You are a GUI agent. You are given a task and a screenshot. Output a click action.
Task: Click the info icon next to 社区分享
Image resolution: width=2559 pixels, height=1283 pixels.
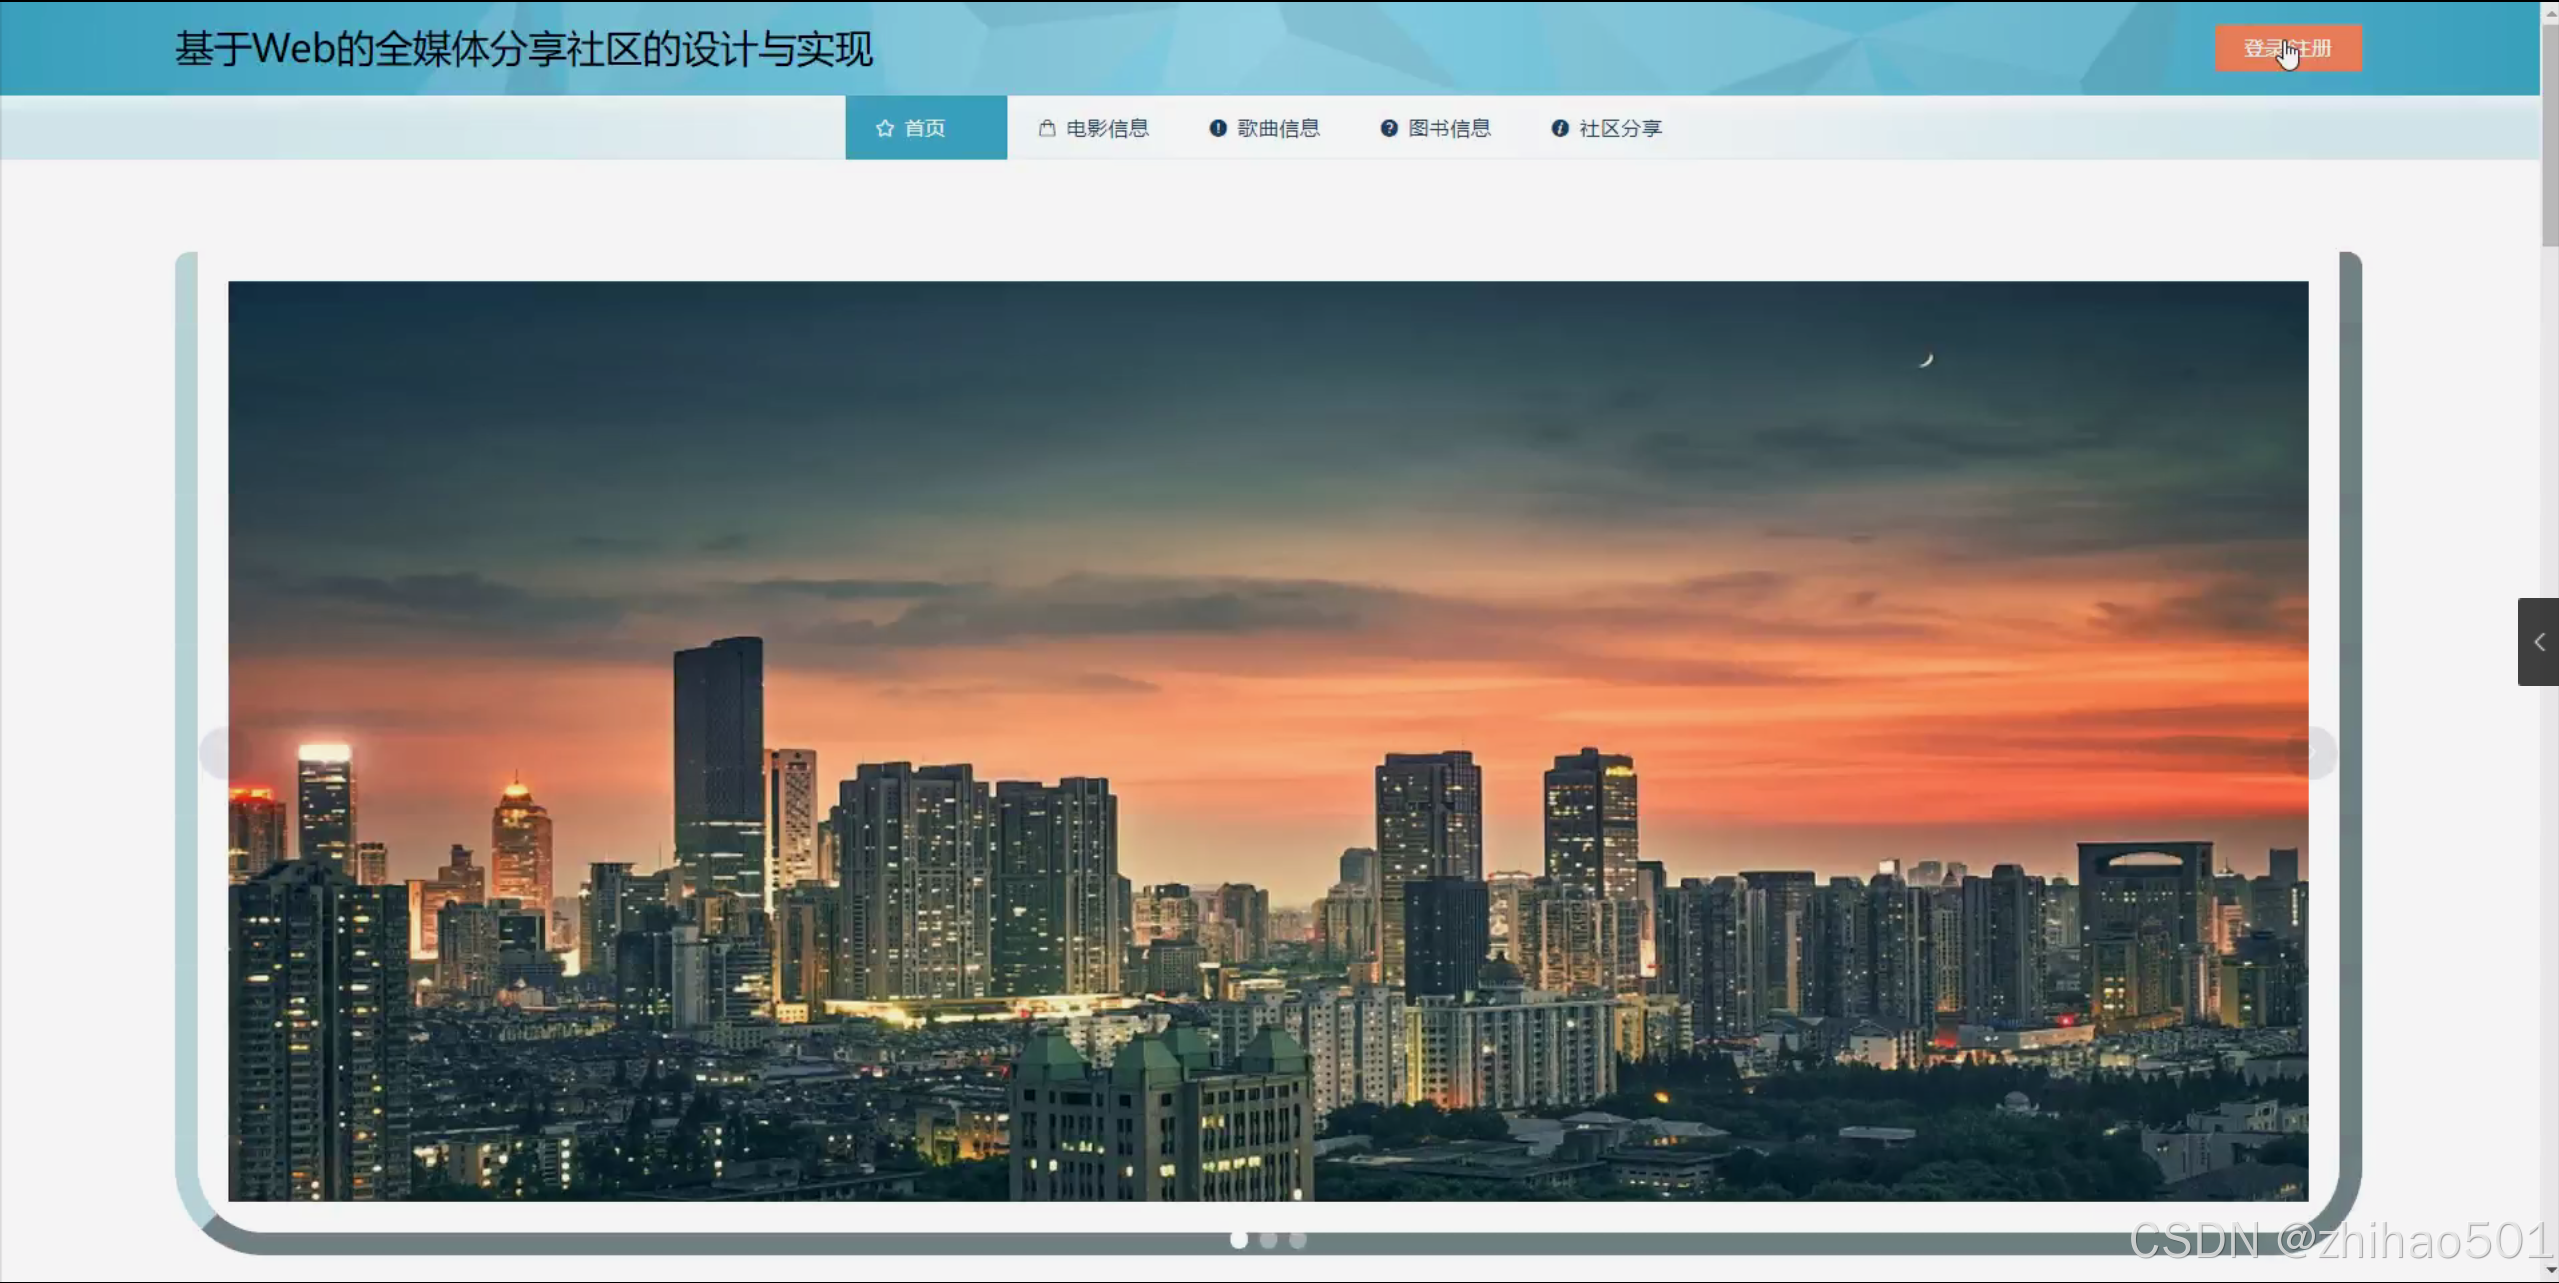[1560, 127]
